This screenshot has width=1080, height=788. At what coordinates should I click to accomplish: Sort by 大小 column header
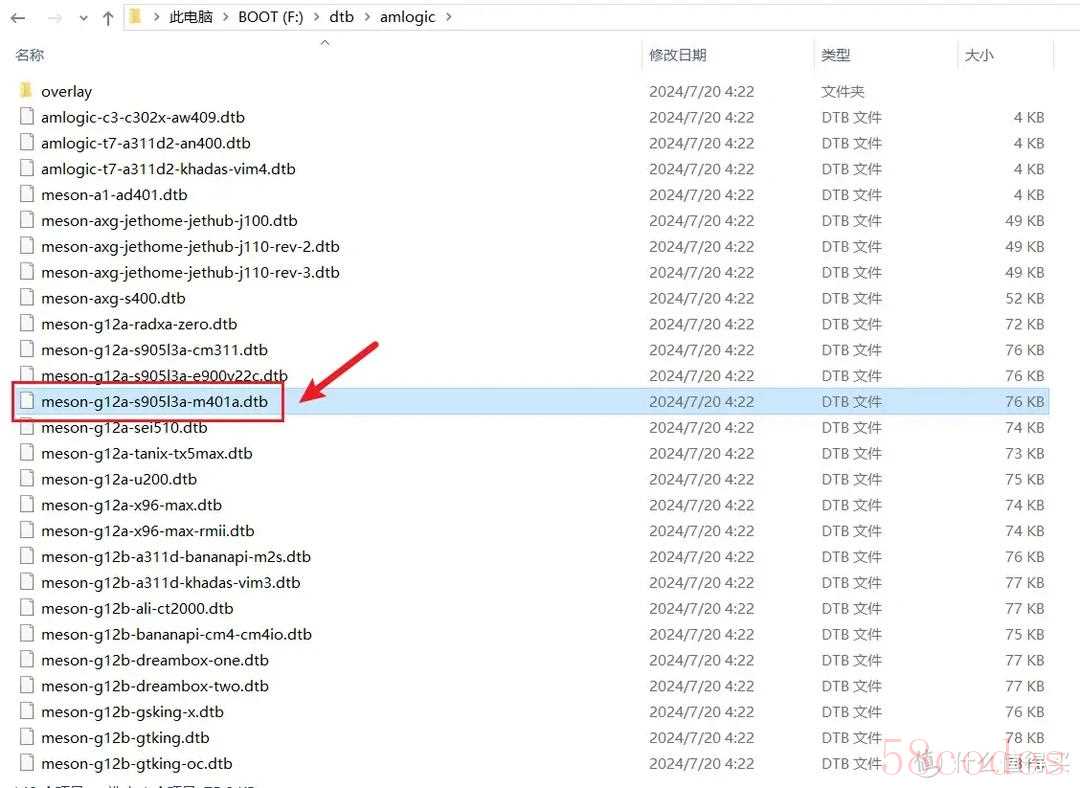click(x=979, y=55)
